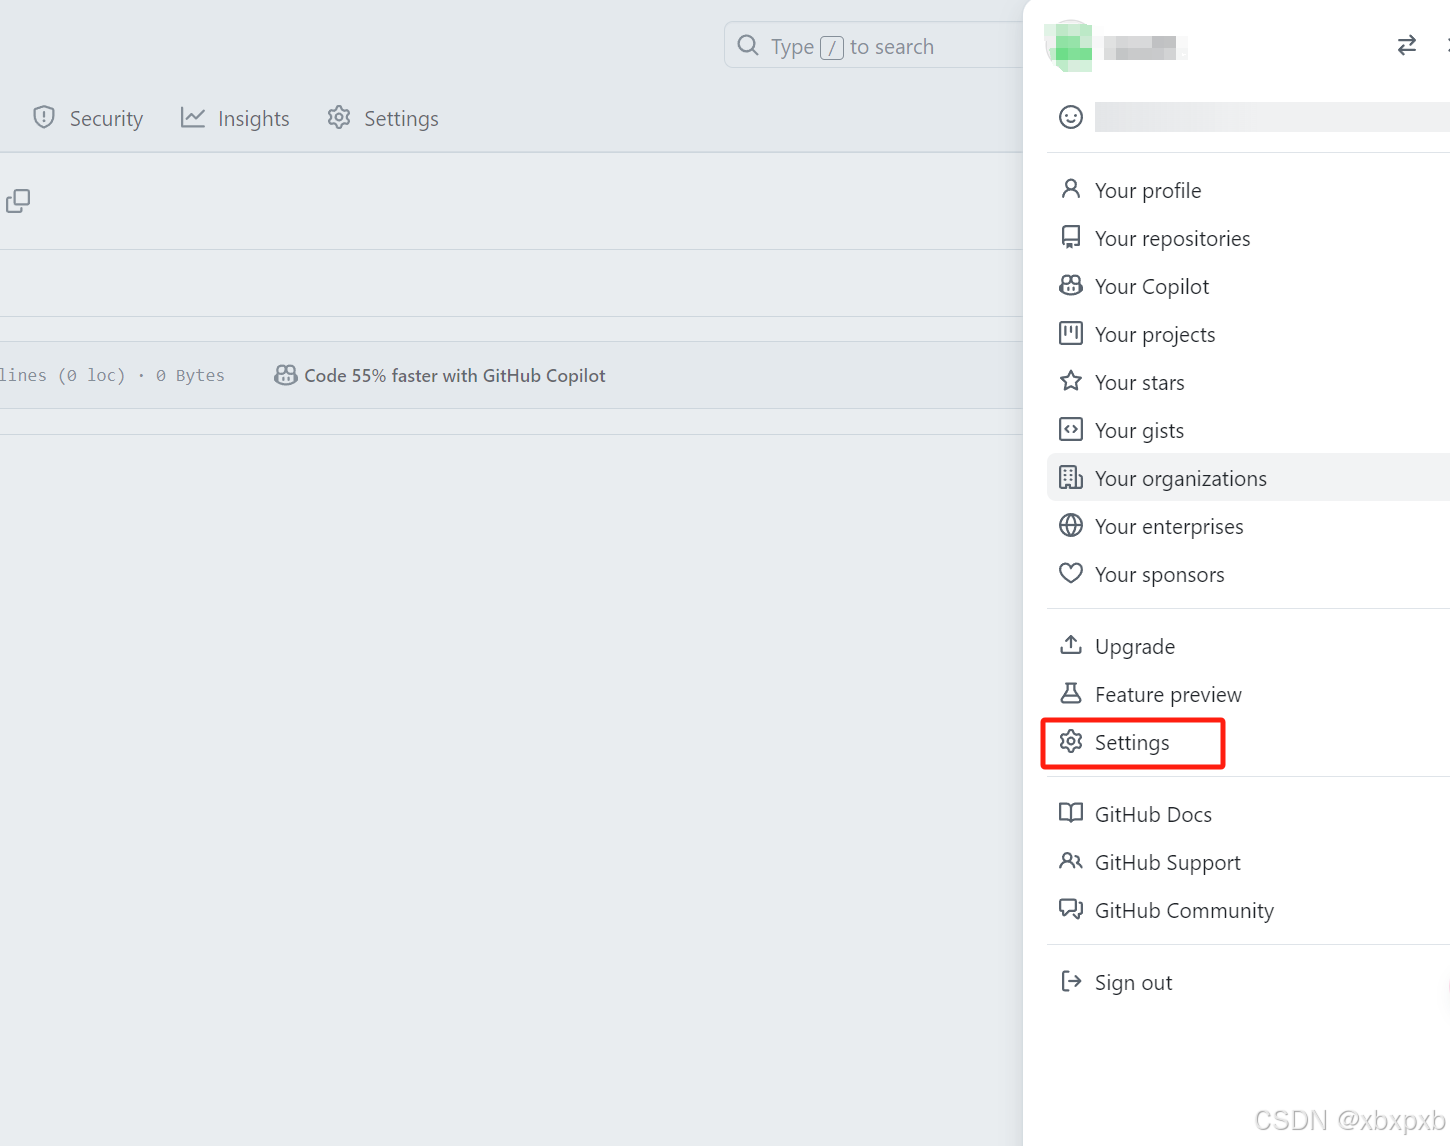Image resolution: width=1450 pixels, height=1146 pixels.
Task: Click the repo icon for Your repositories
Action: click(x=1071, y=237)
